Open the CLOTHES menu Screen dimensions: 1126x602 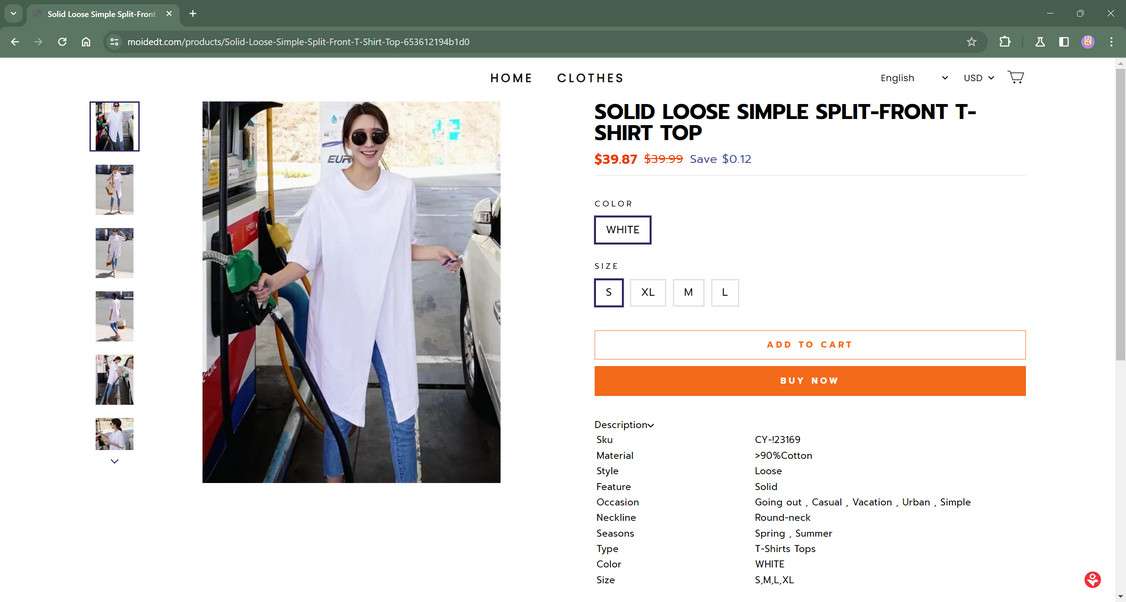pos(590,78)
